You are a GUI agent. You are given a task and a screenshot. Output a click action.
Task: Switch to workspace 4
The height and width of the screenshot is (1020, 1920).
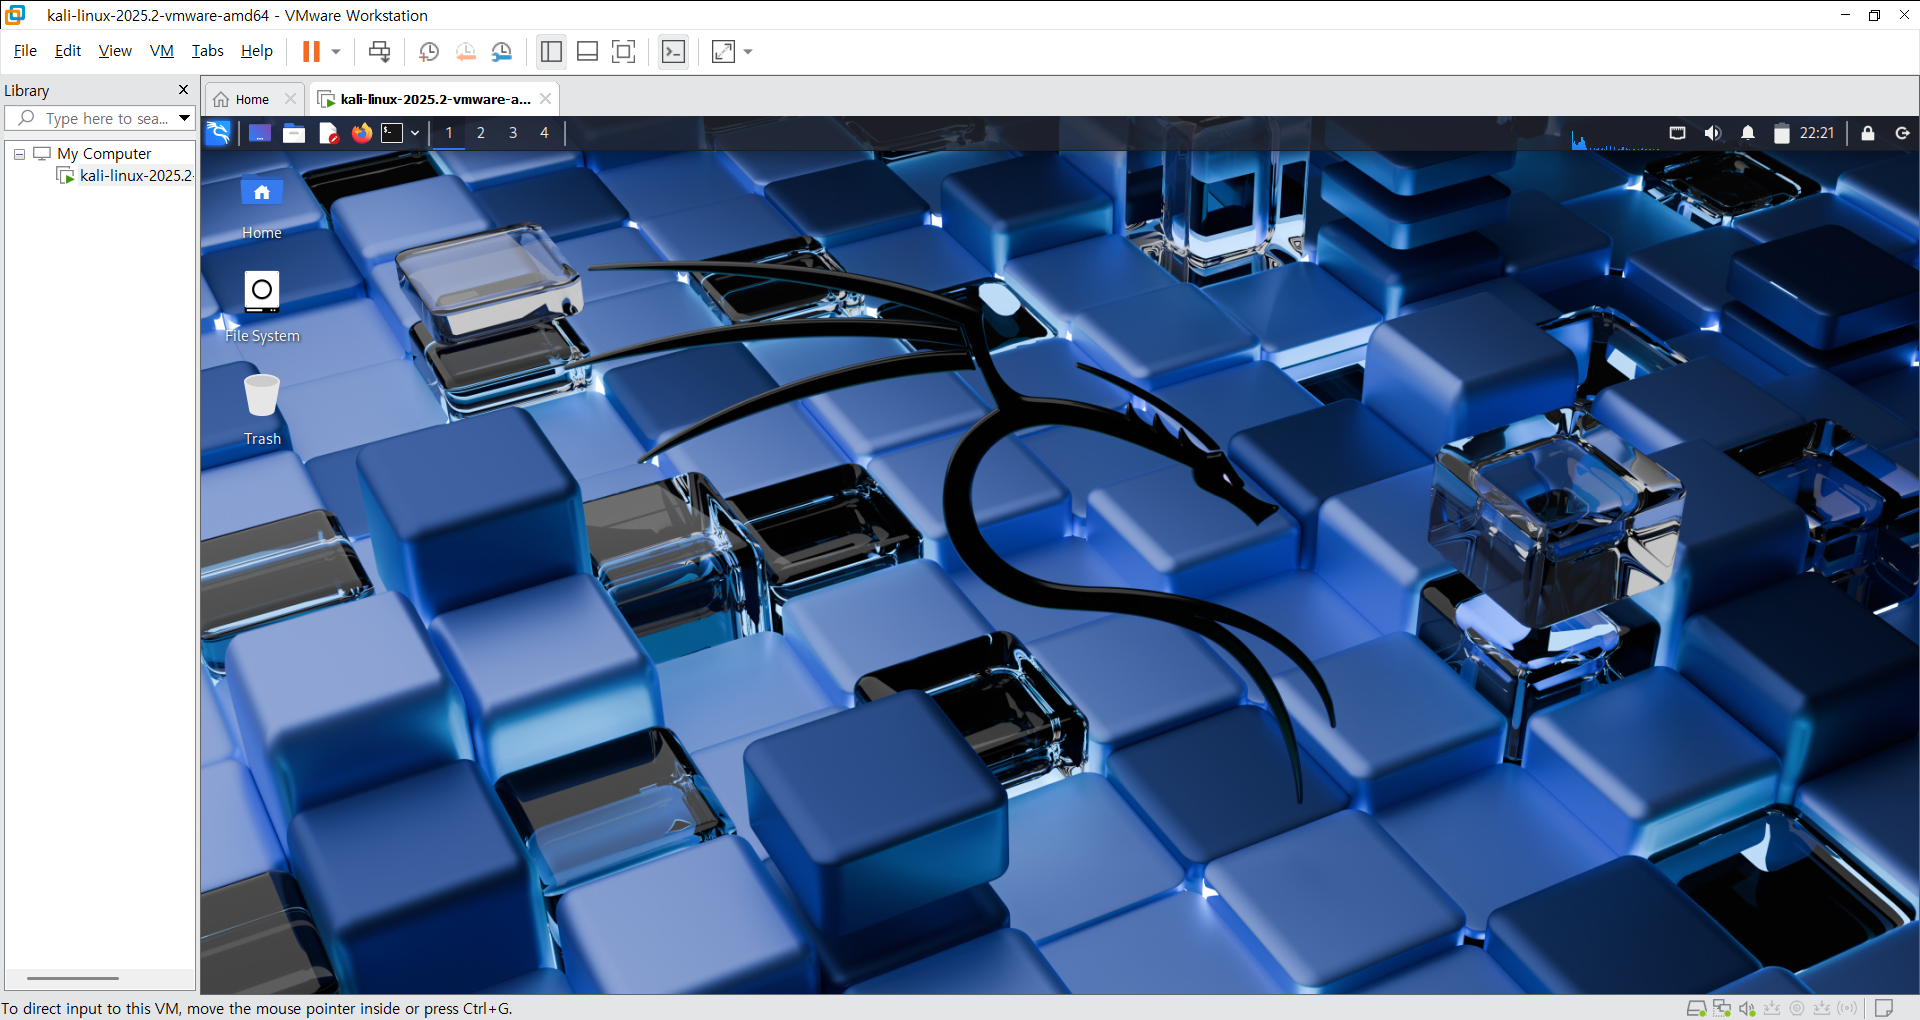tap(545, 133)
